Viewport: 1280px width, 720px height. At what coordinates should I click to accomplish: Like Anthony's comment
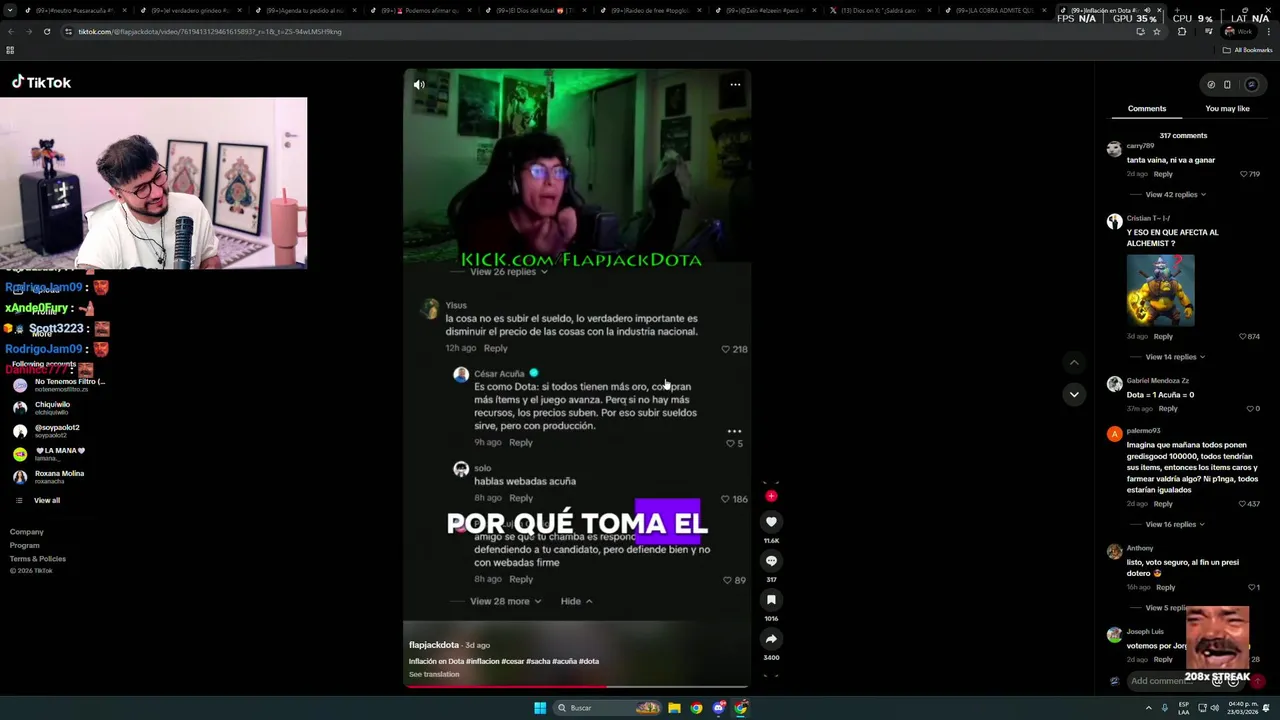coord(1253,588)
